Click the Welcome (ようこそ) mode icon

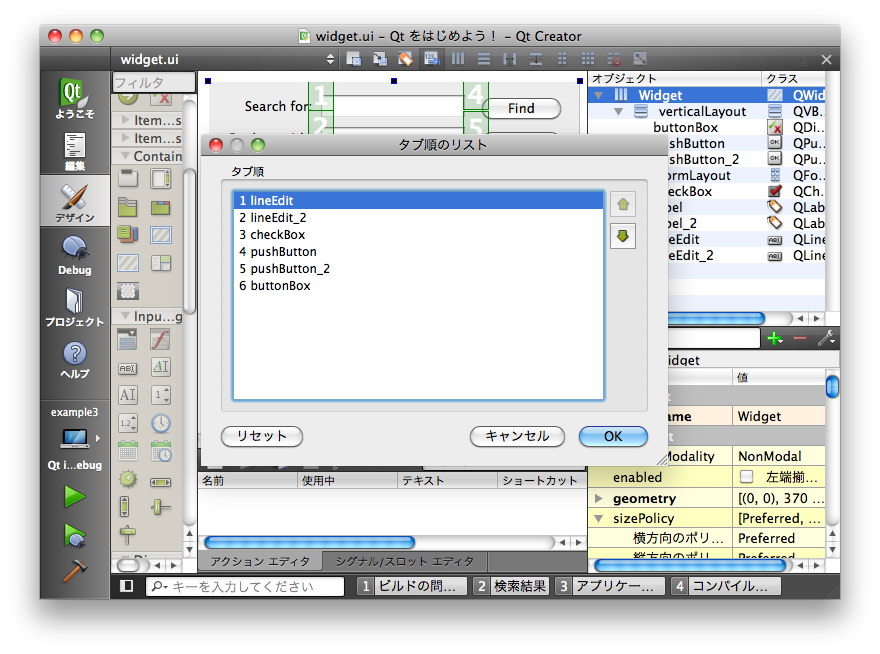[x=74, y=98]
